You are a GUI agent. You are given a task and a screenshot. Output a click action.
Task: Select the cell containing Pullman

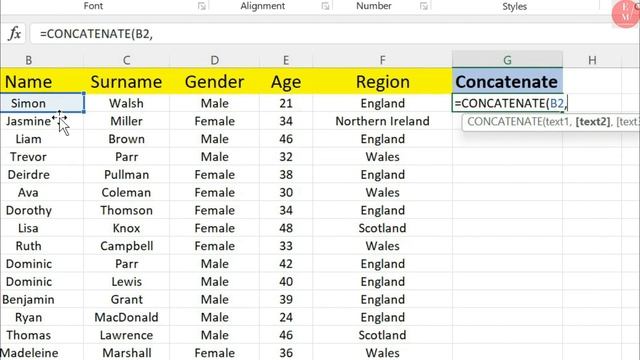click(127, 175)
